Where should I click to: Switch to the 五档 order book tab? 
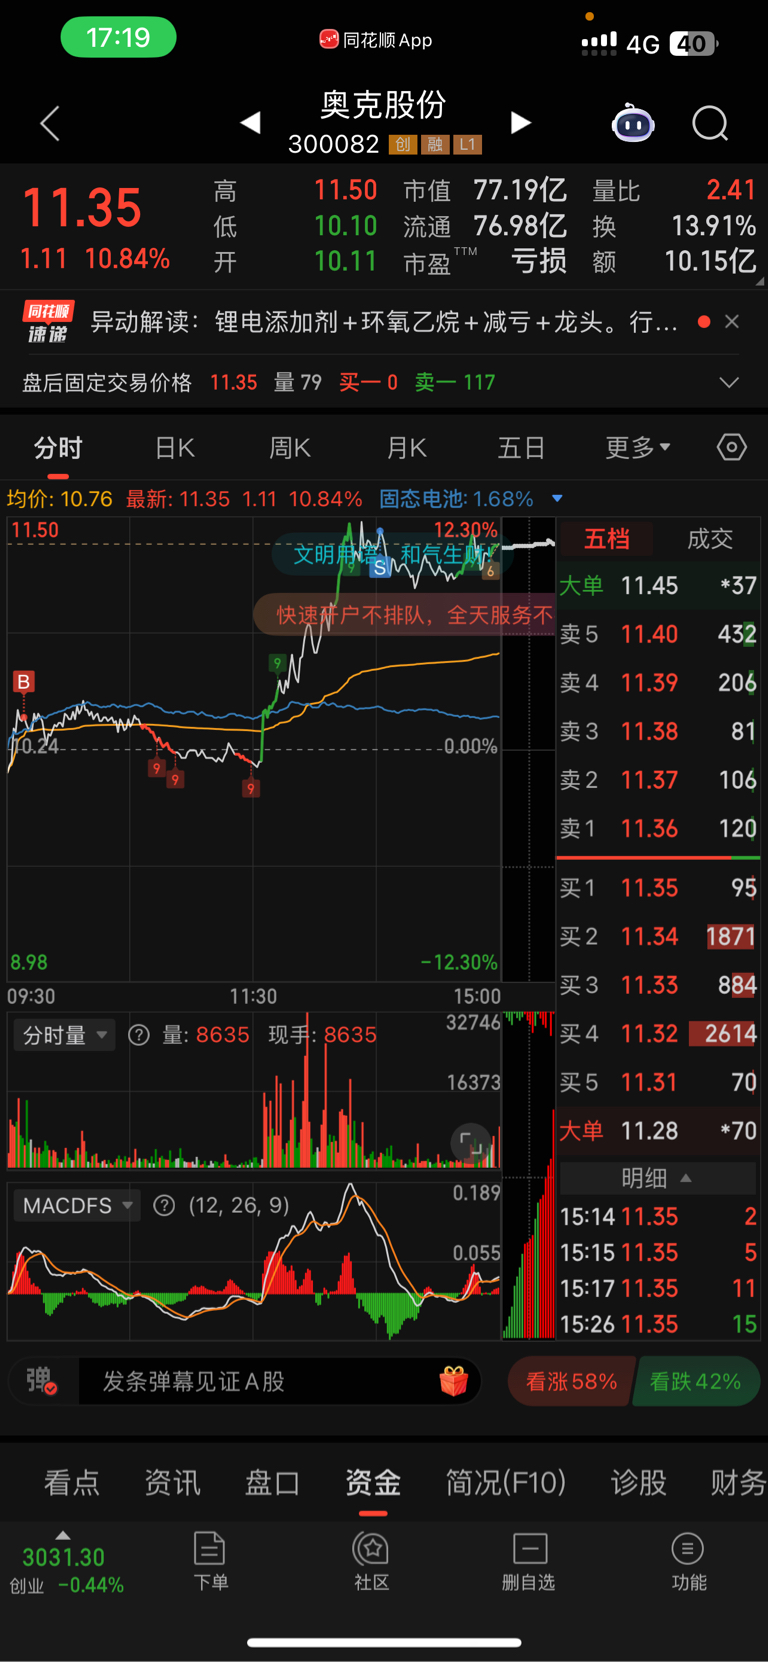[x=607, y=539]
